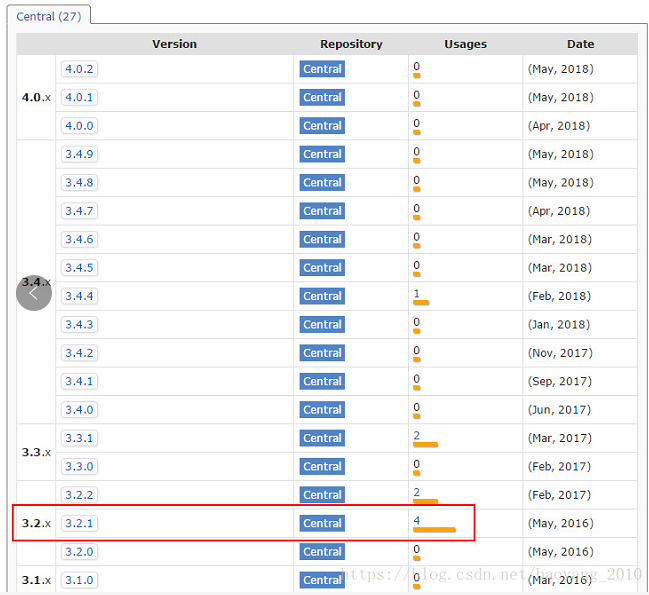The height and width of the screenshot is (595, 649).
Task: Open version 3.4.8 link
Action: (x=79, y=182)
